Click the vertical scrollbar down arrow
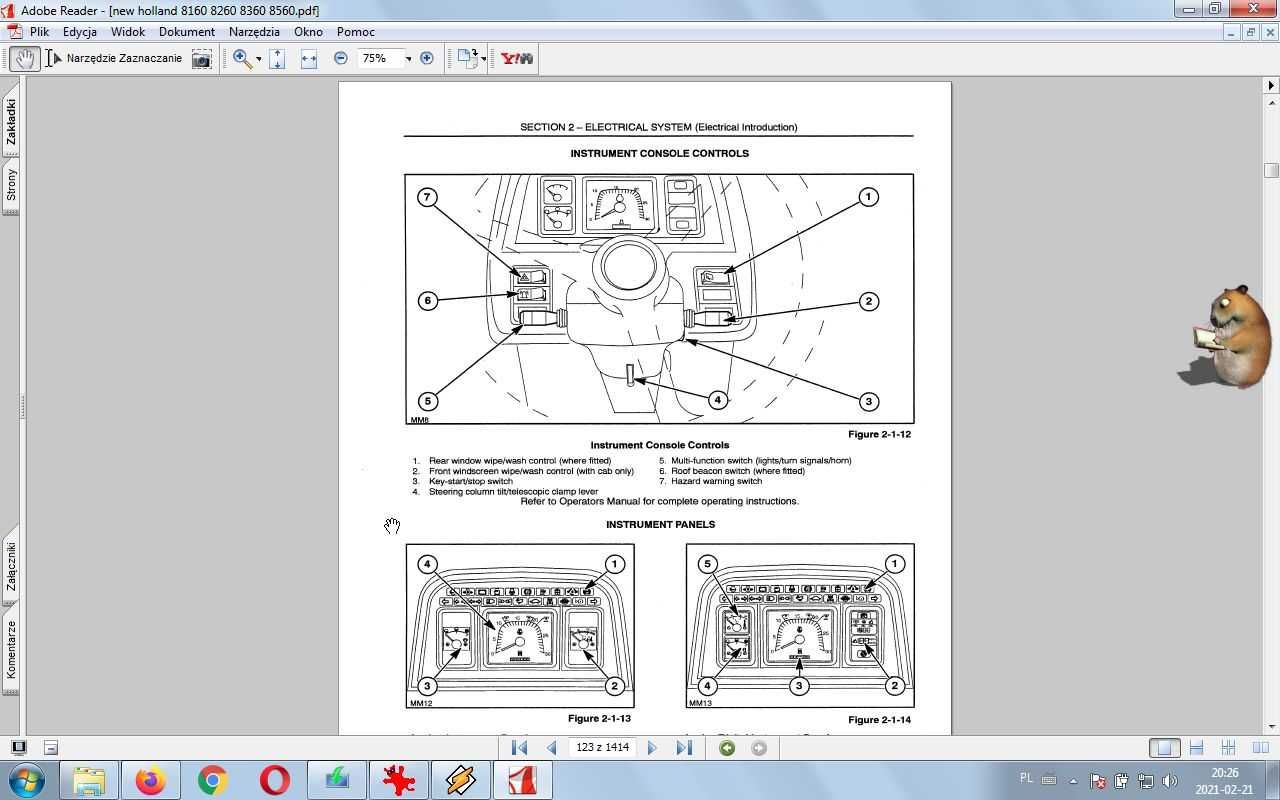The image size is (1280, 800). [x=1271, y=727]
